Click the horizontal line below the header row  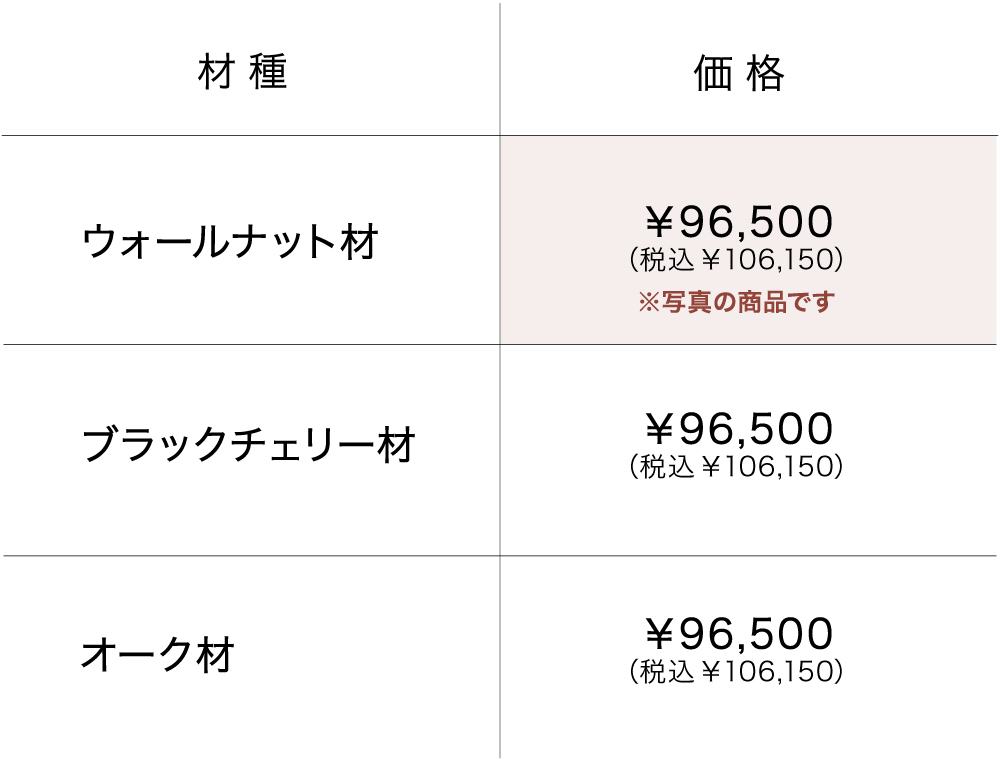[x=250, y=135]
